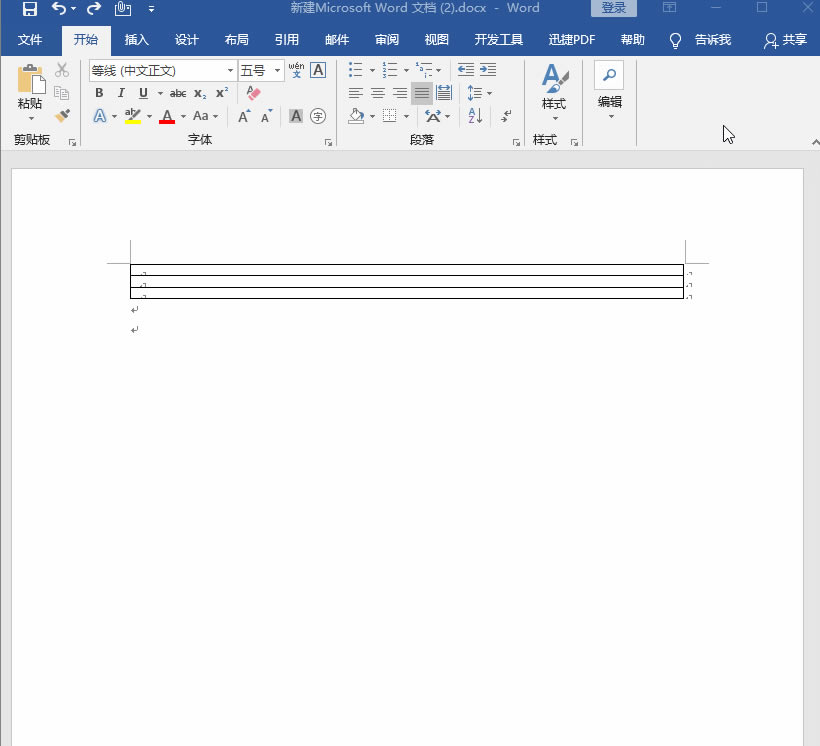Screen dimensions: 820x746
Task: Toggle Italic formatting
Action: point(121,93)
